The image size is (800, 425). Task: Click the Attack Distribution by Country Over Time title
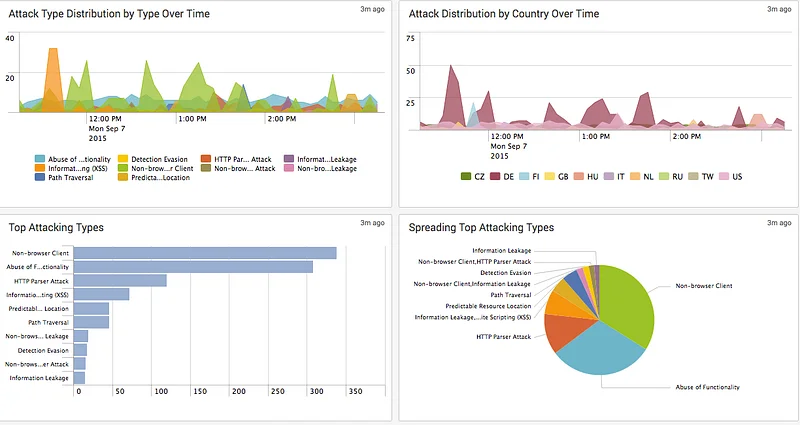504,14
